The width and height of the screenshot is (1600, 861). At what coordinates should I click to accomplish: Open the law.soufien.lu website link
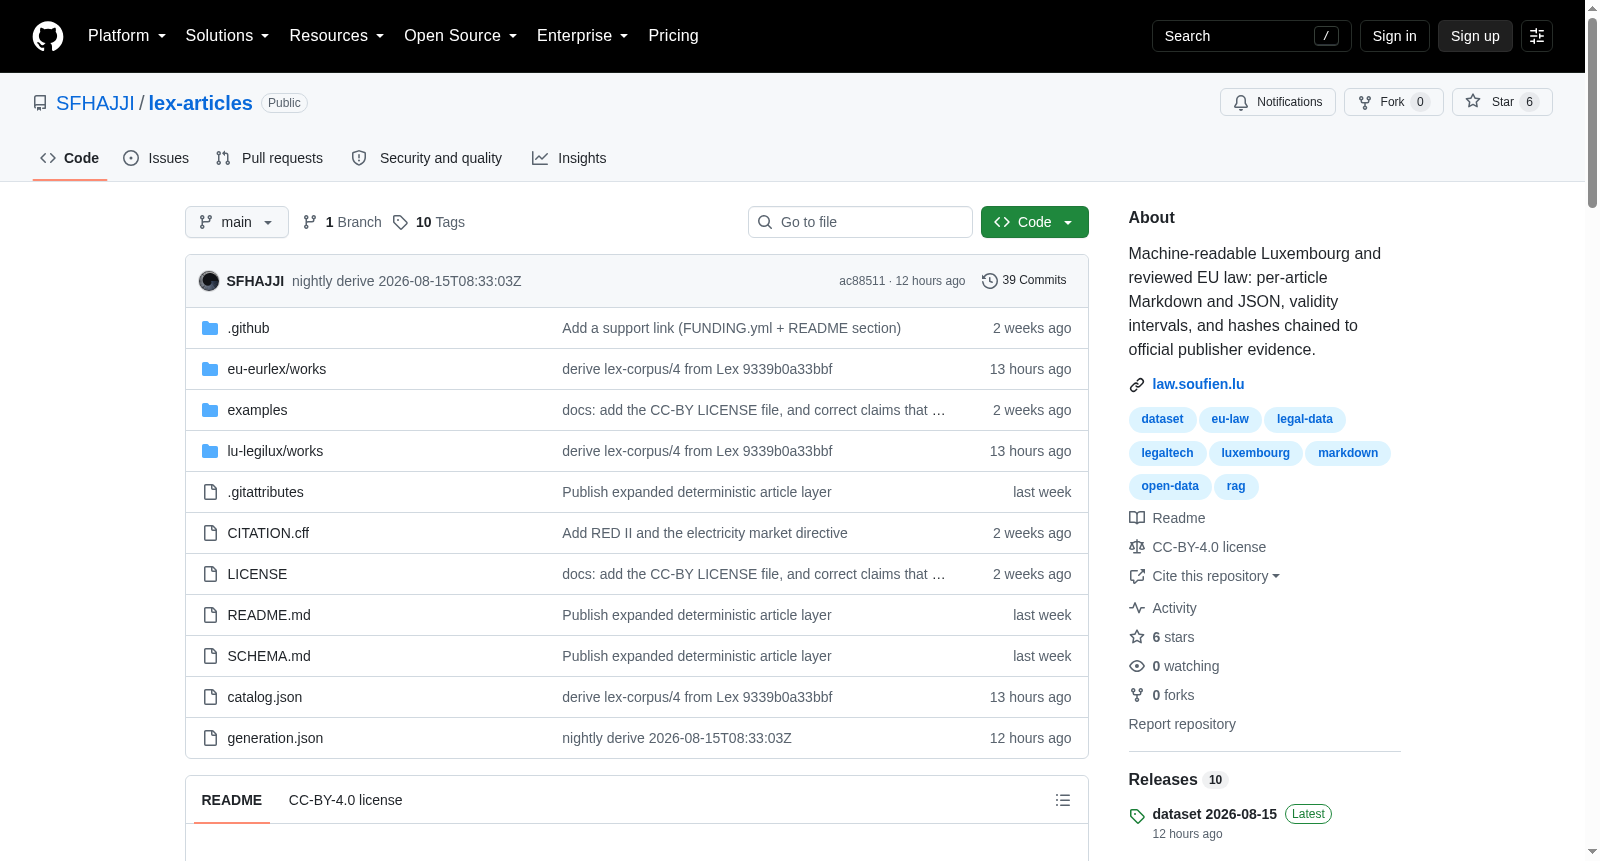click(1199, 384)
